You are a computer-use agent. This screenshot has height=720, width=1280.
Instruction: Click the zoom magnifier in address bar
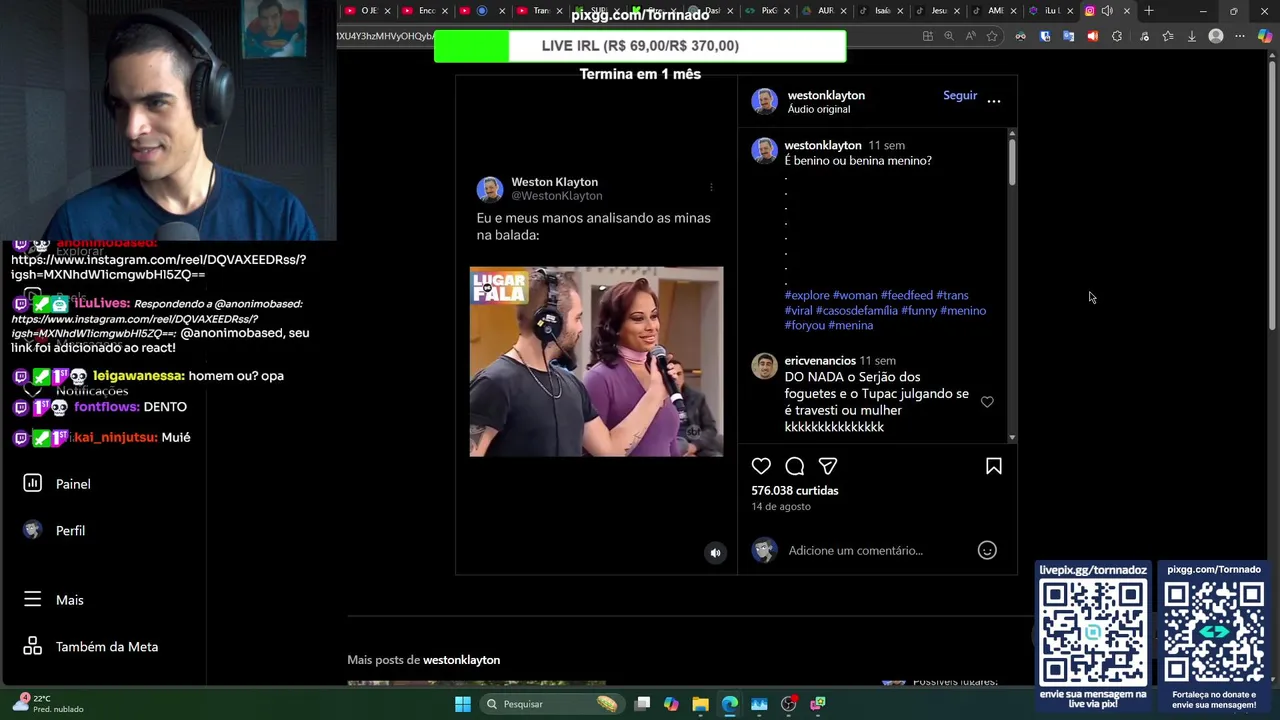point(949,36)
